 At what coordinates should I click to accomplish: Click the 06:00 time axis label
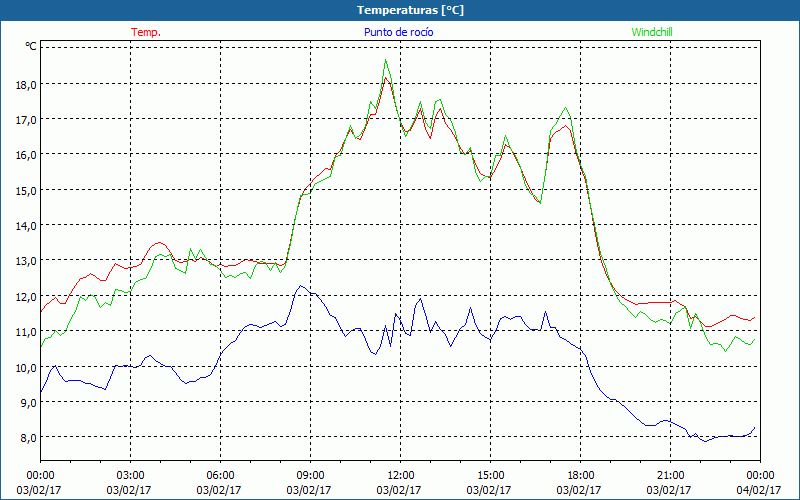(x=220, y=476)
